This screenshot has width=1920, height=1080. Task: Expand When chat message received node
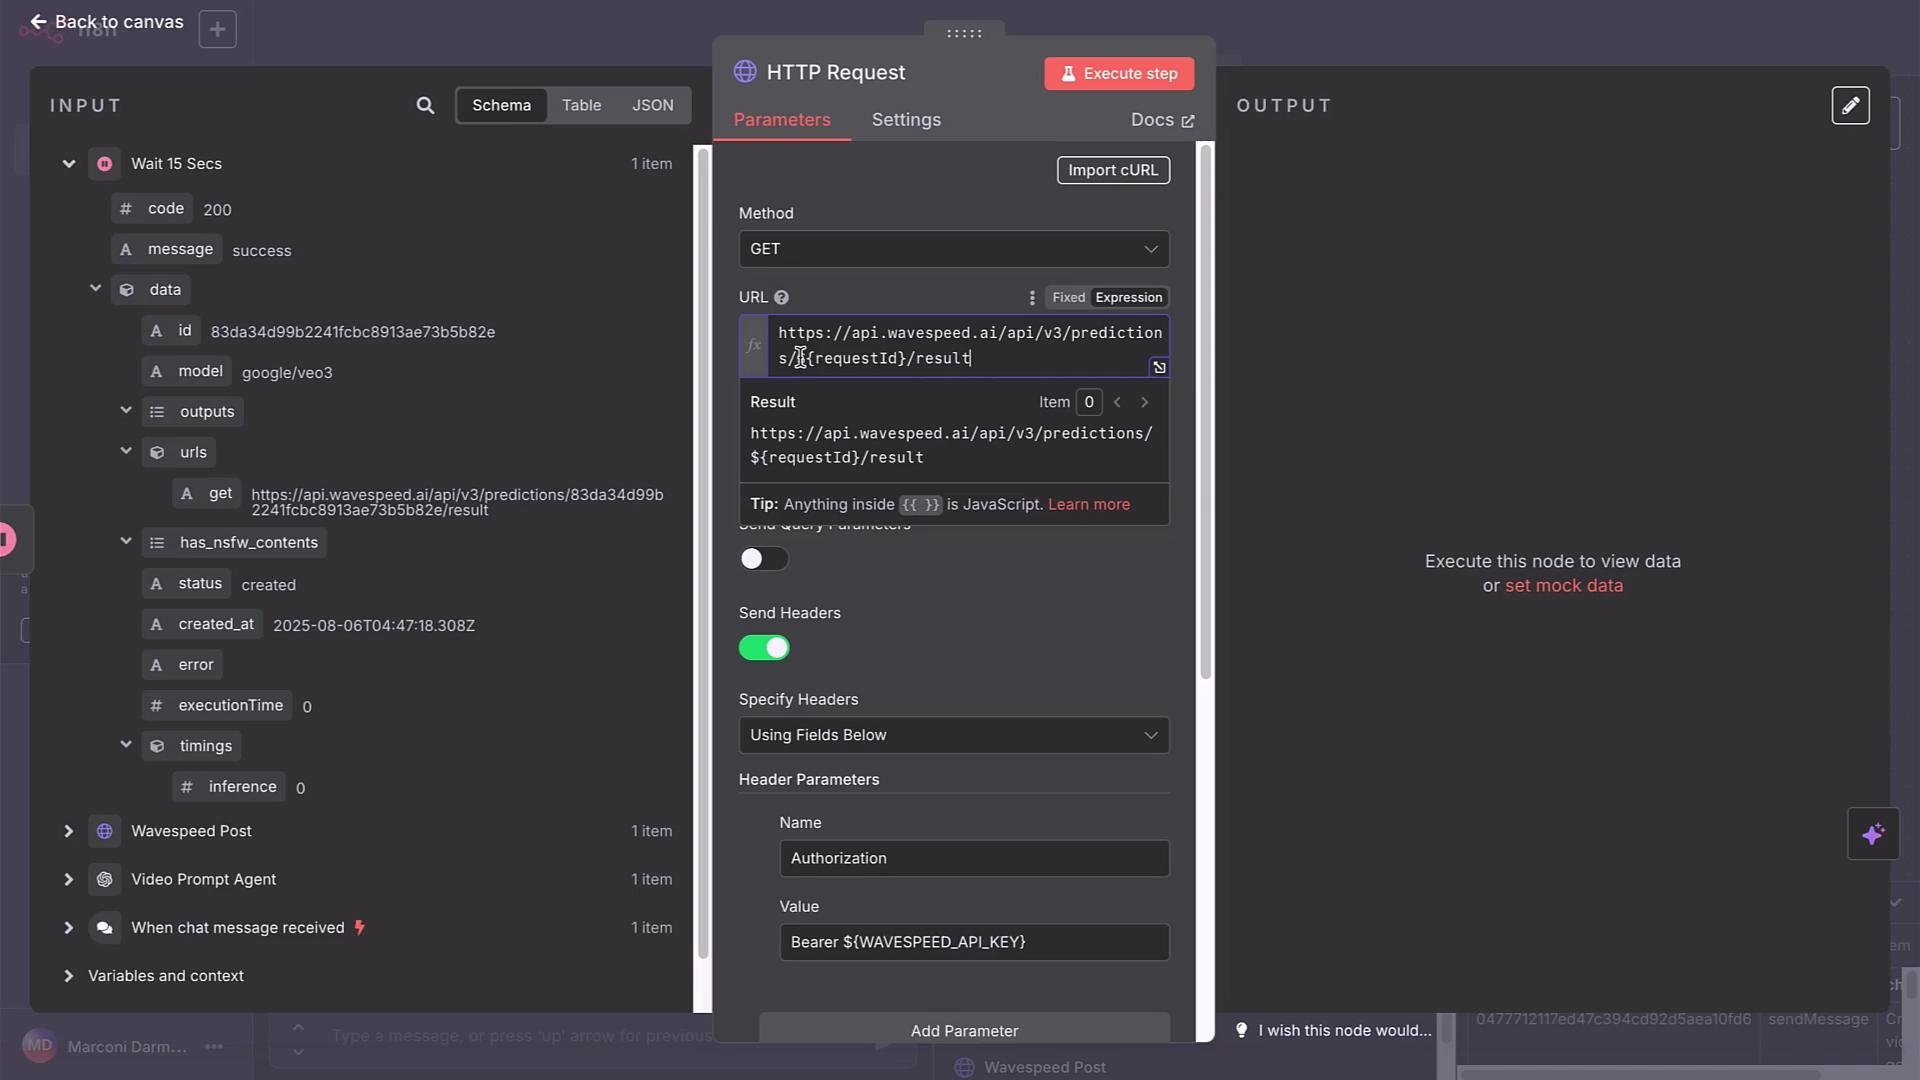tap(69, 928)
